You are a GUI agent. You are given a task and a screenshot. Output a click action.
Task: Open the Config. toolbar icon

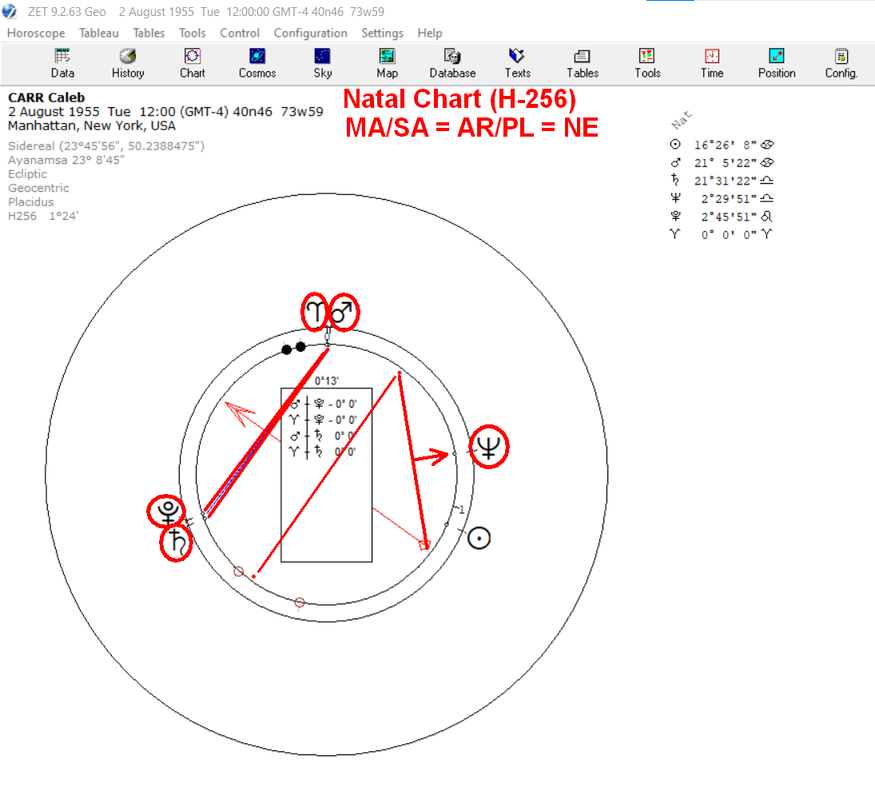[x=842, y=64]
